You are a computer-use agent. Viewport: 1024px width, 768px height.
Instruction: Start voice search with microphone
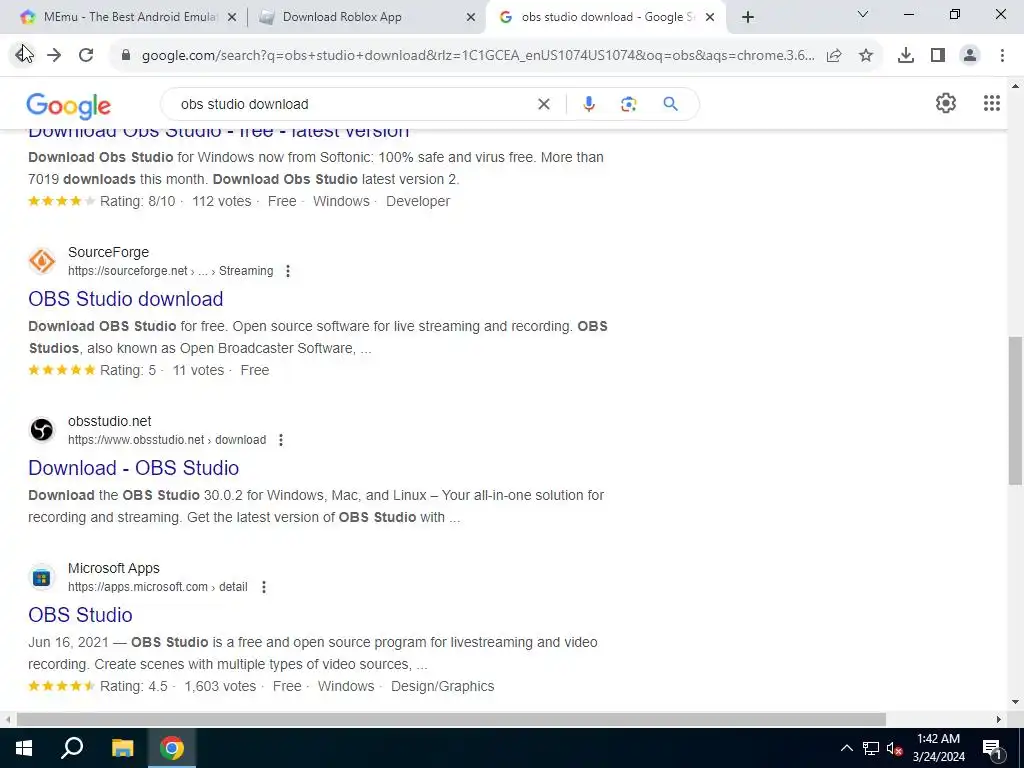tap(589, 104)
